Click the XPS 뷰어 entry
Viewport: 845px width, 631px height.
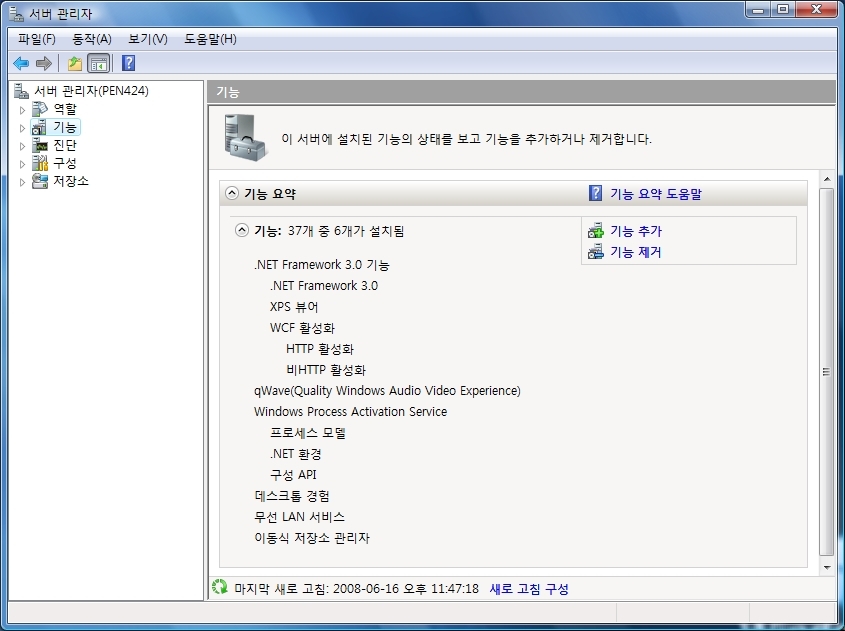pos(294,307)
